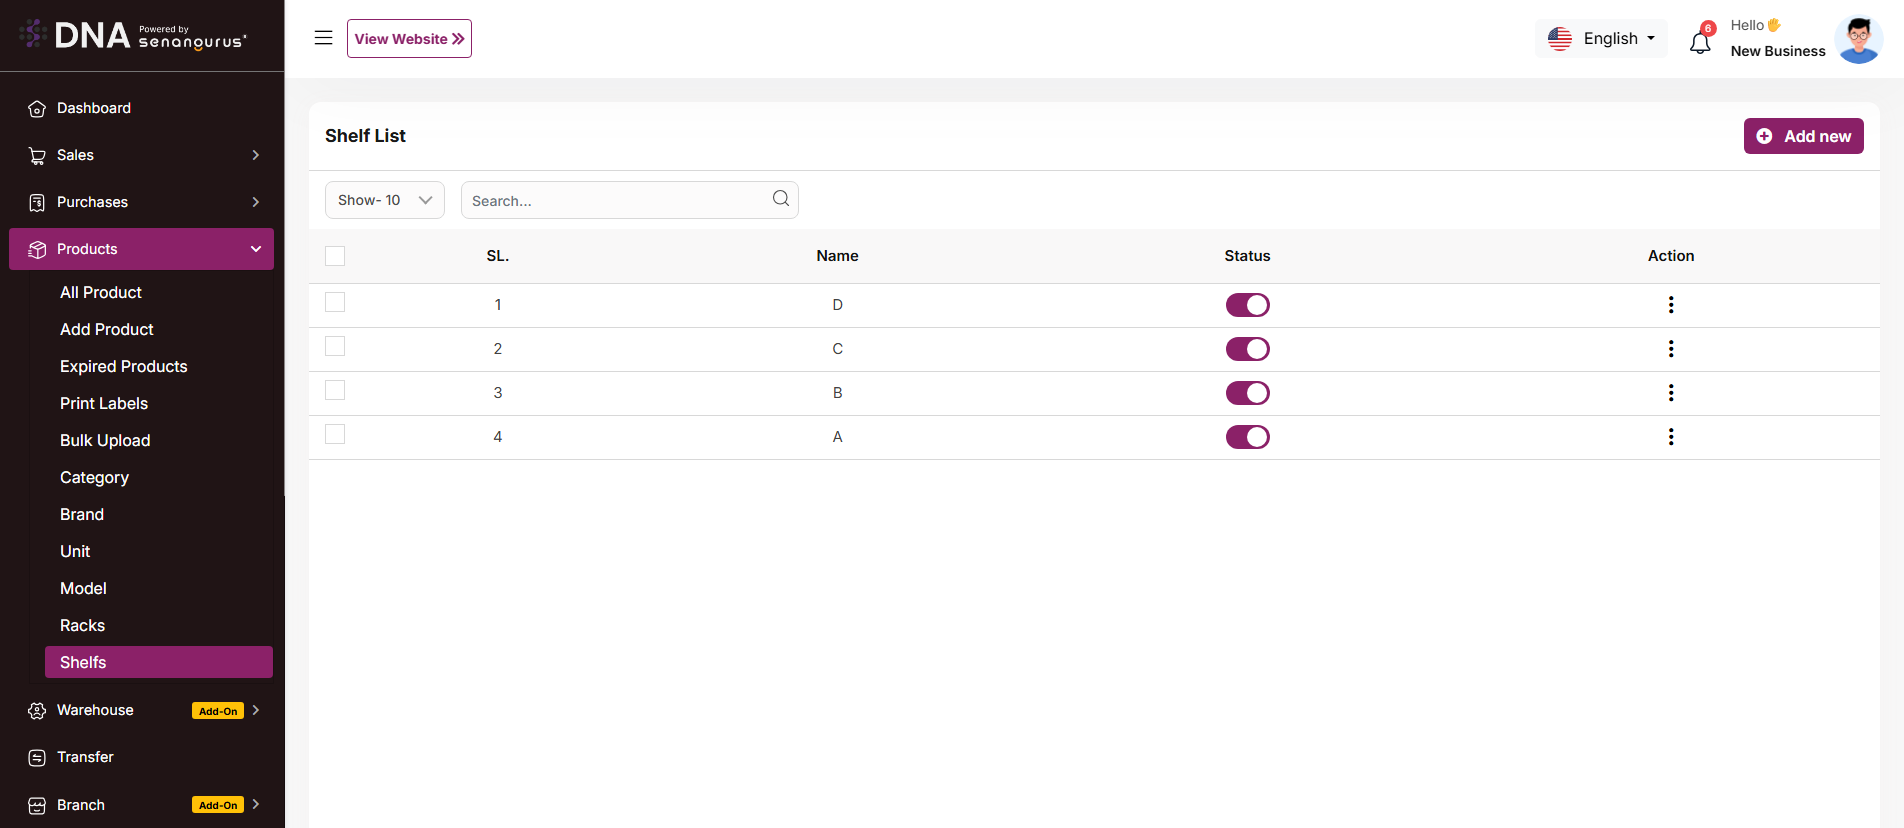Click the Add new button
This screenshot has height=828, width=1904.
[1803, 136]
